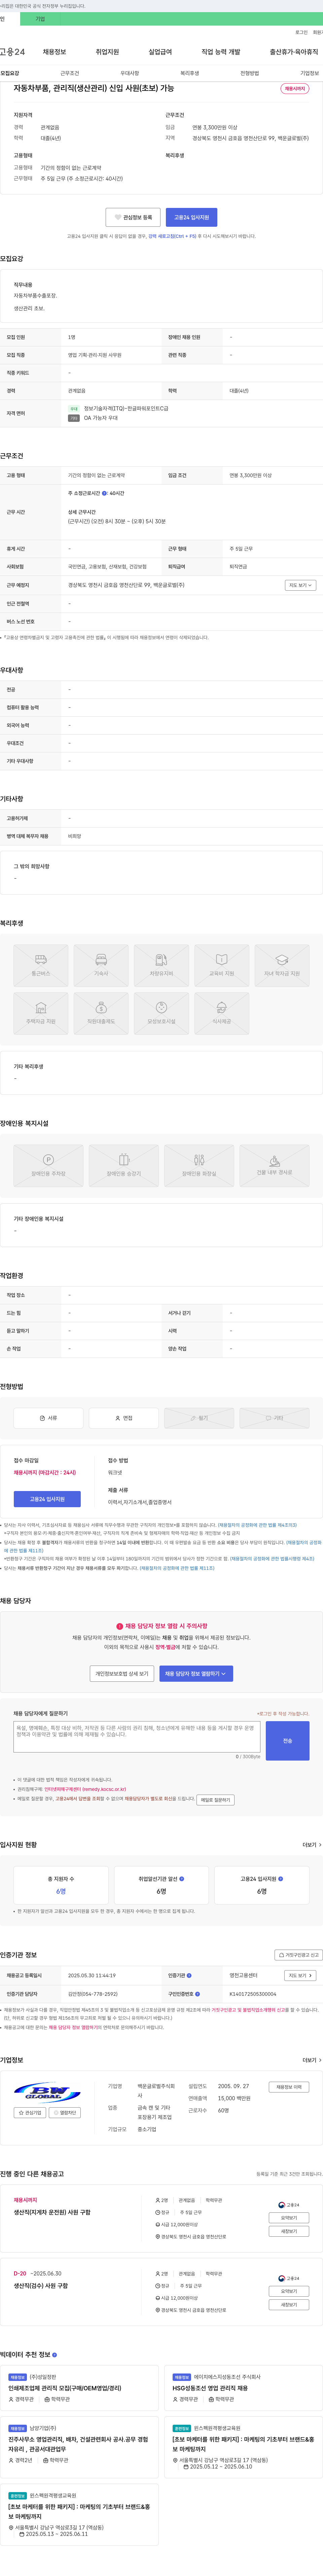
Task: Click info icon next to 구인인증번호
Action: [x=197, y=1994]
